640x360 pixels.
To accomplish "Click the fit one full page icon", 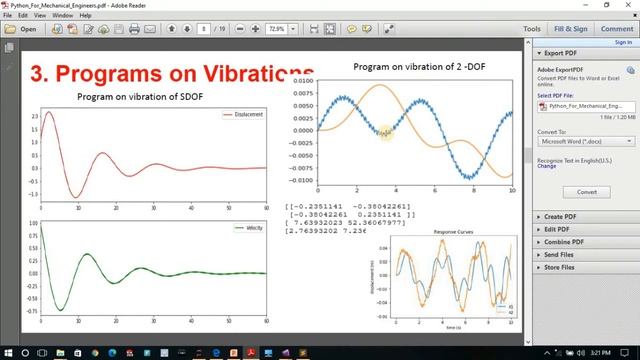I will [329, 29].
